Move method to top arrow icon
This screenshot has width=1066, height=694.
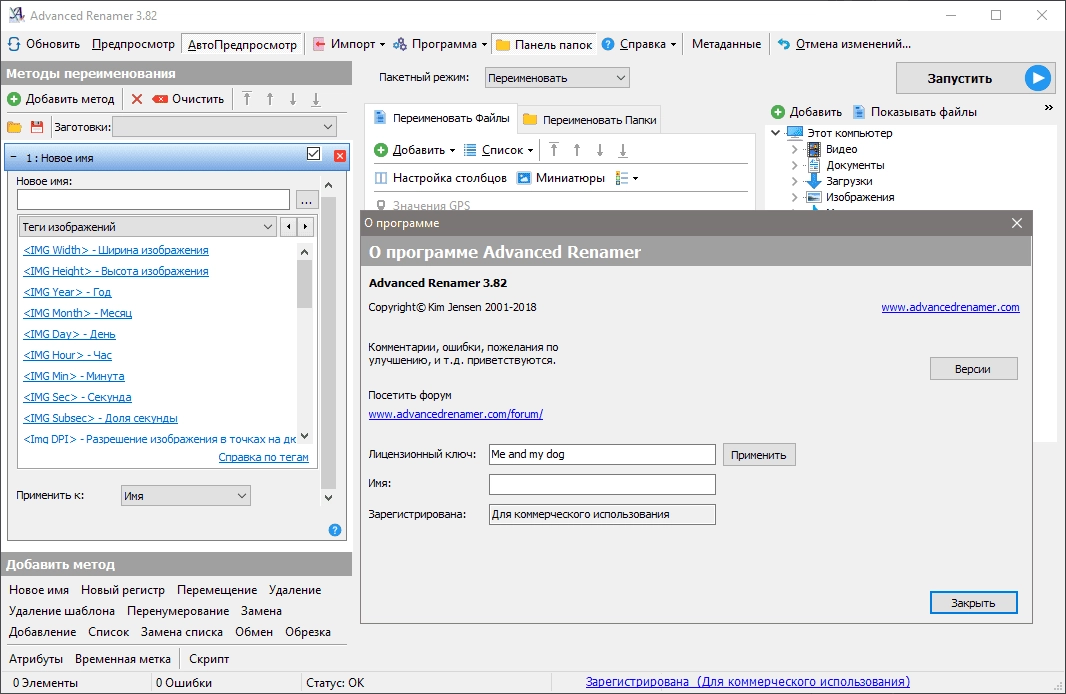coord(247,99)
